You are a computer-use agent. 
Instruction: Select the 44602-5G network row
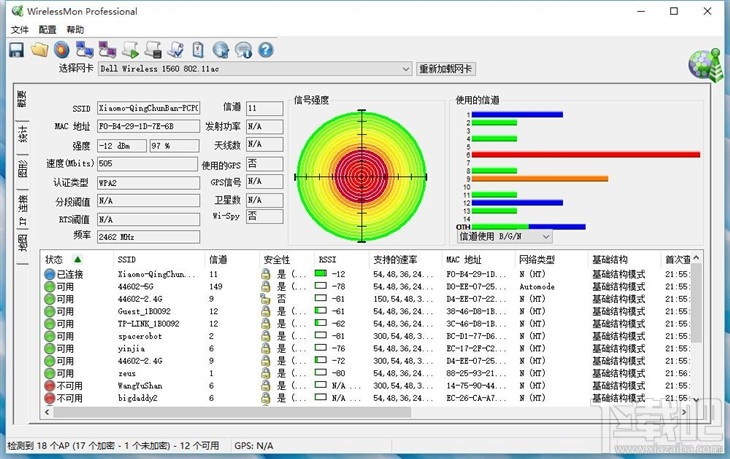(365, 287)
